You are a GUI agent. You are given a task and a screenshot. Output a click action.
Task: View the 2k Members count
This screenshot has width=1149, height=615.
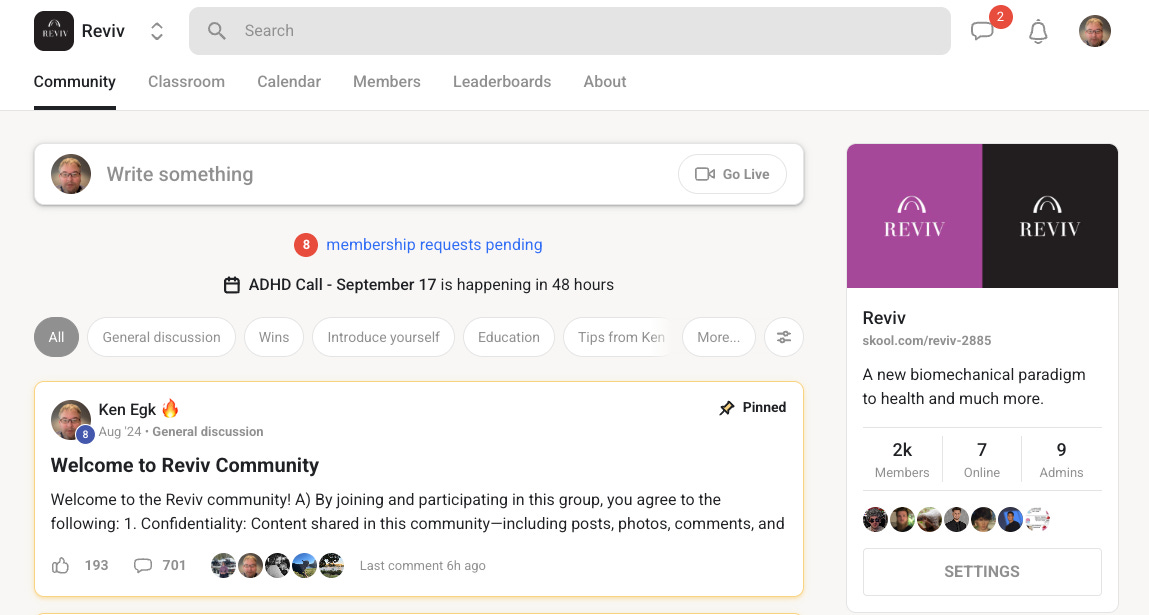pos(902,460)
